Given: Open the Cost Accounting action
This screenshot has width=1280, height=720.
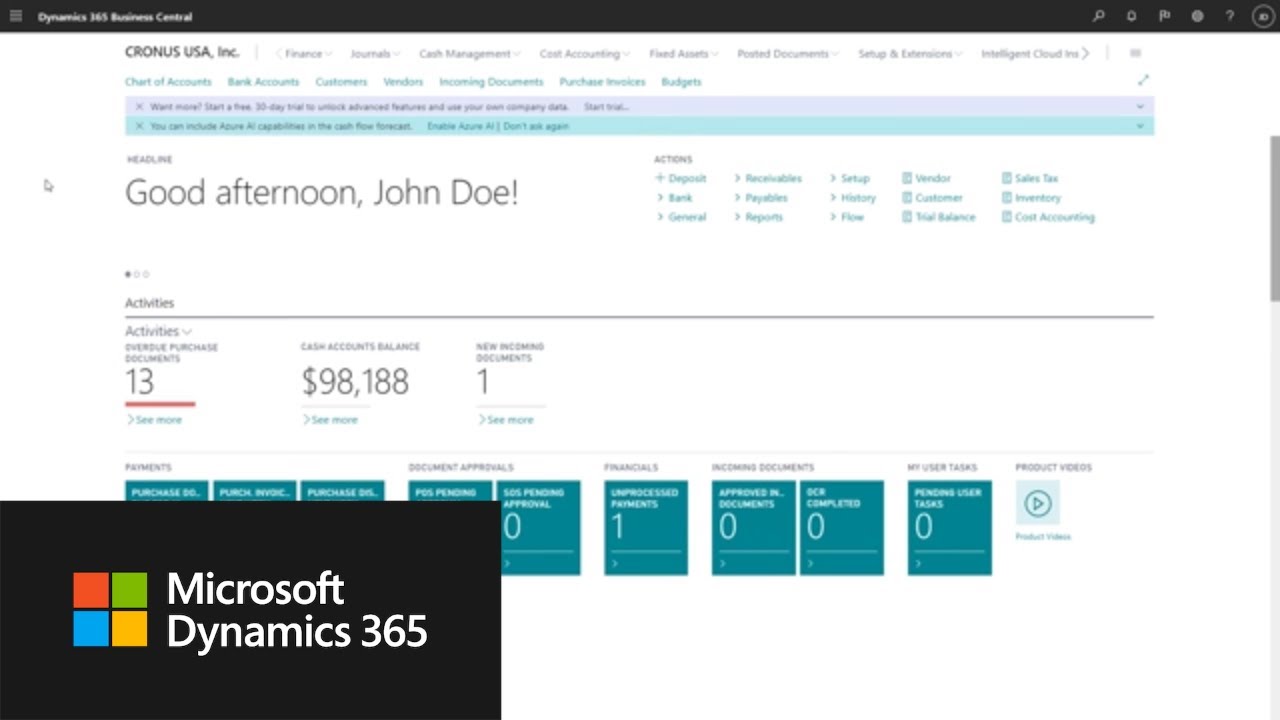Looking at the screenshot, I should (1048, 217).
